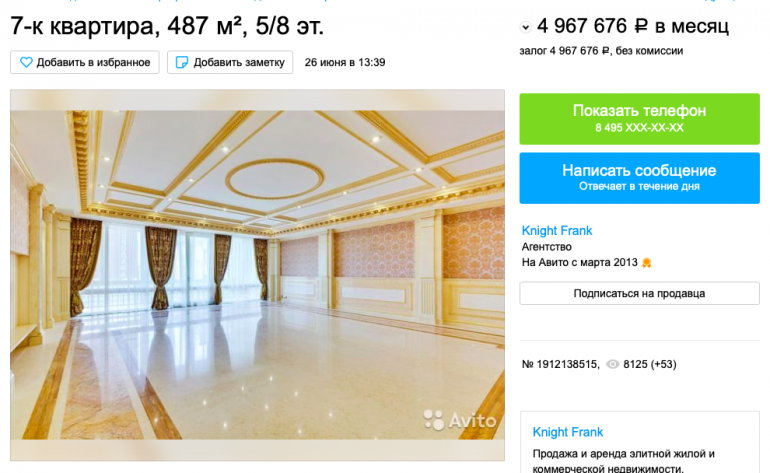This screenshot has height=473, width=770.
Task: Click the Avito watermark logo on photo
Action: point(460,420)
